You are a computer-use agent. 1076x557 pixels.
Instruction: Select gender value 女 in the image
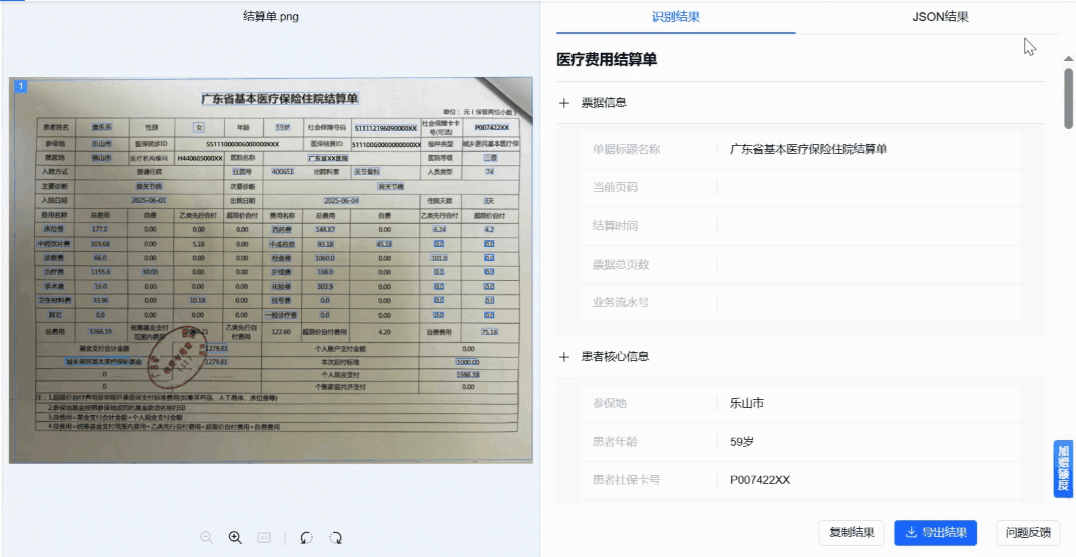pyautogui.click(x=199, y=127)
